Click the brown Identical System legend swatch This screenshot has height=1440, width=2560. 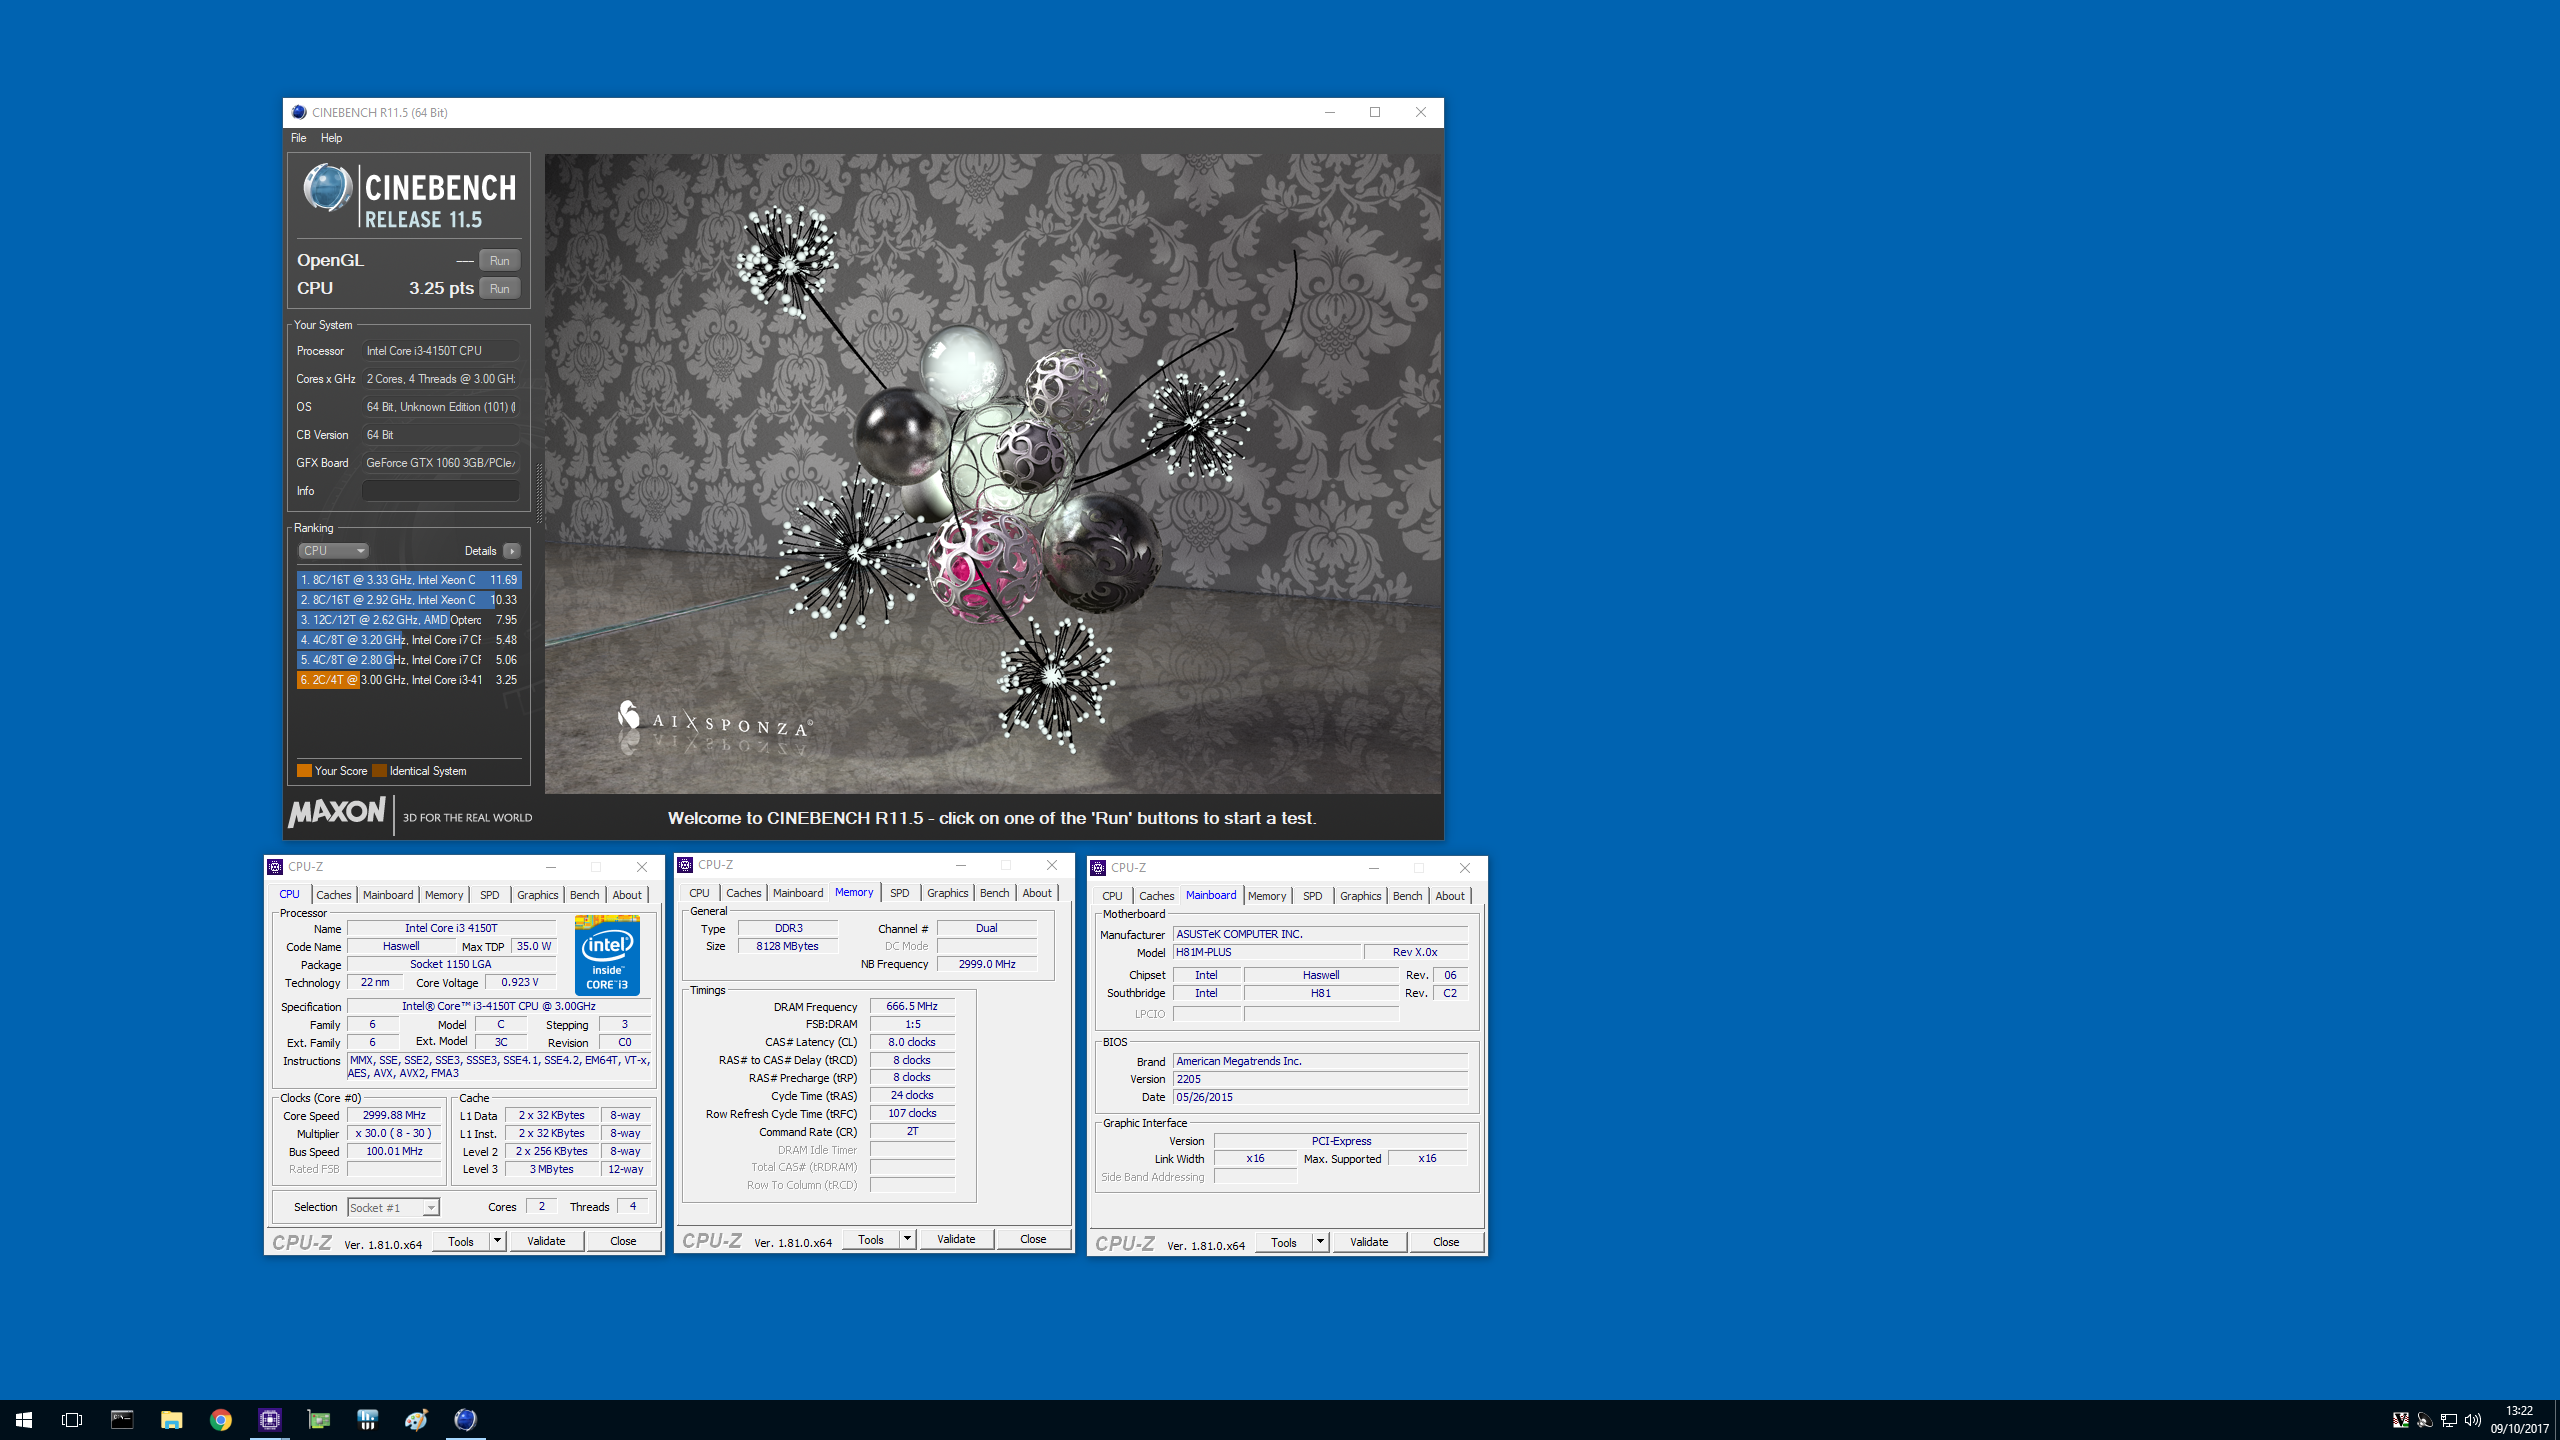[379, 771]
